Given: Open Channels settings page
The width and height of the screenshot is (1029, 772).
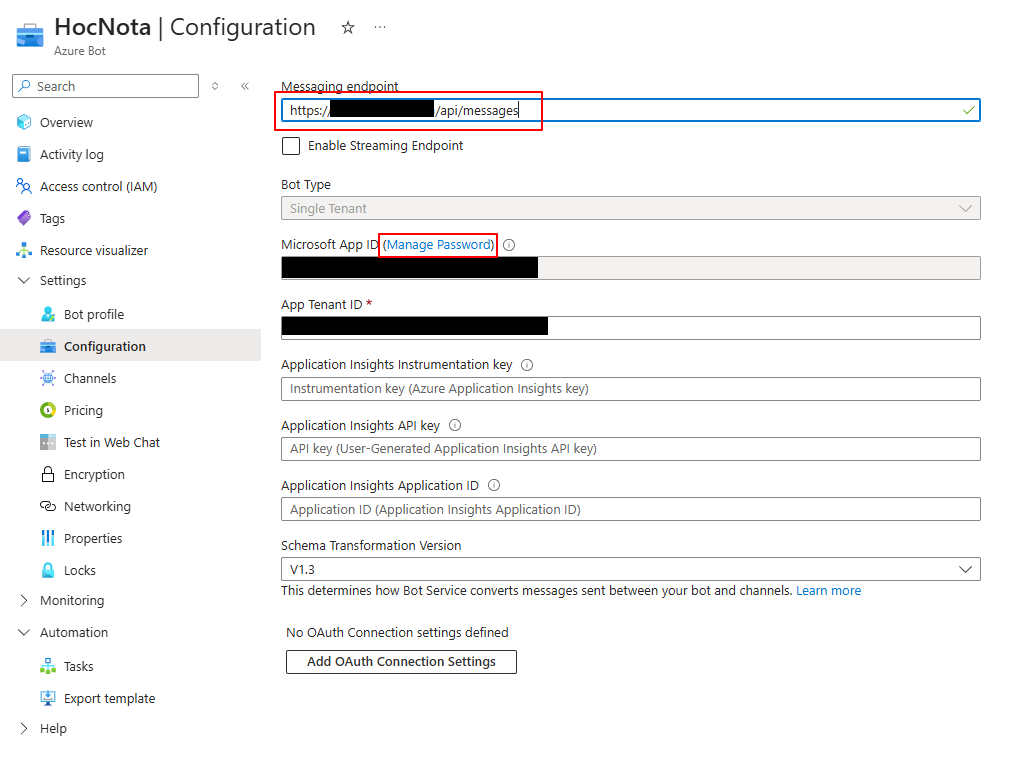Looking at the screenshot, I should [x=89, y=378].
